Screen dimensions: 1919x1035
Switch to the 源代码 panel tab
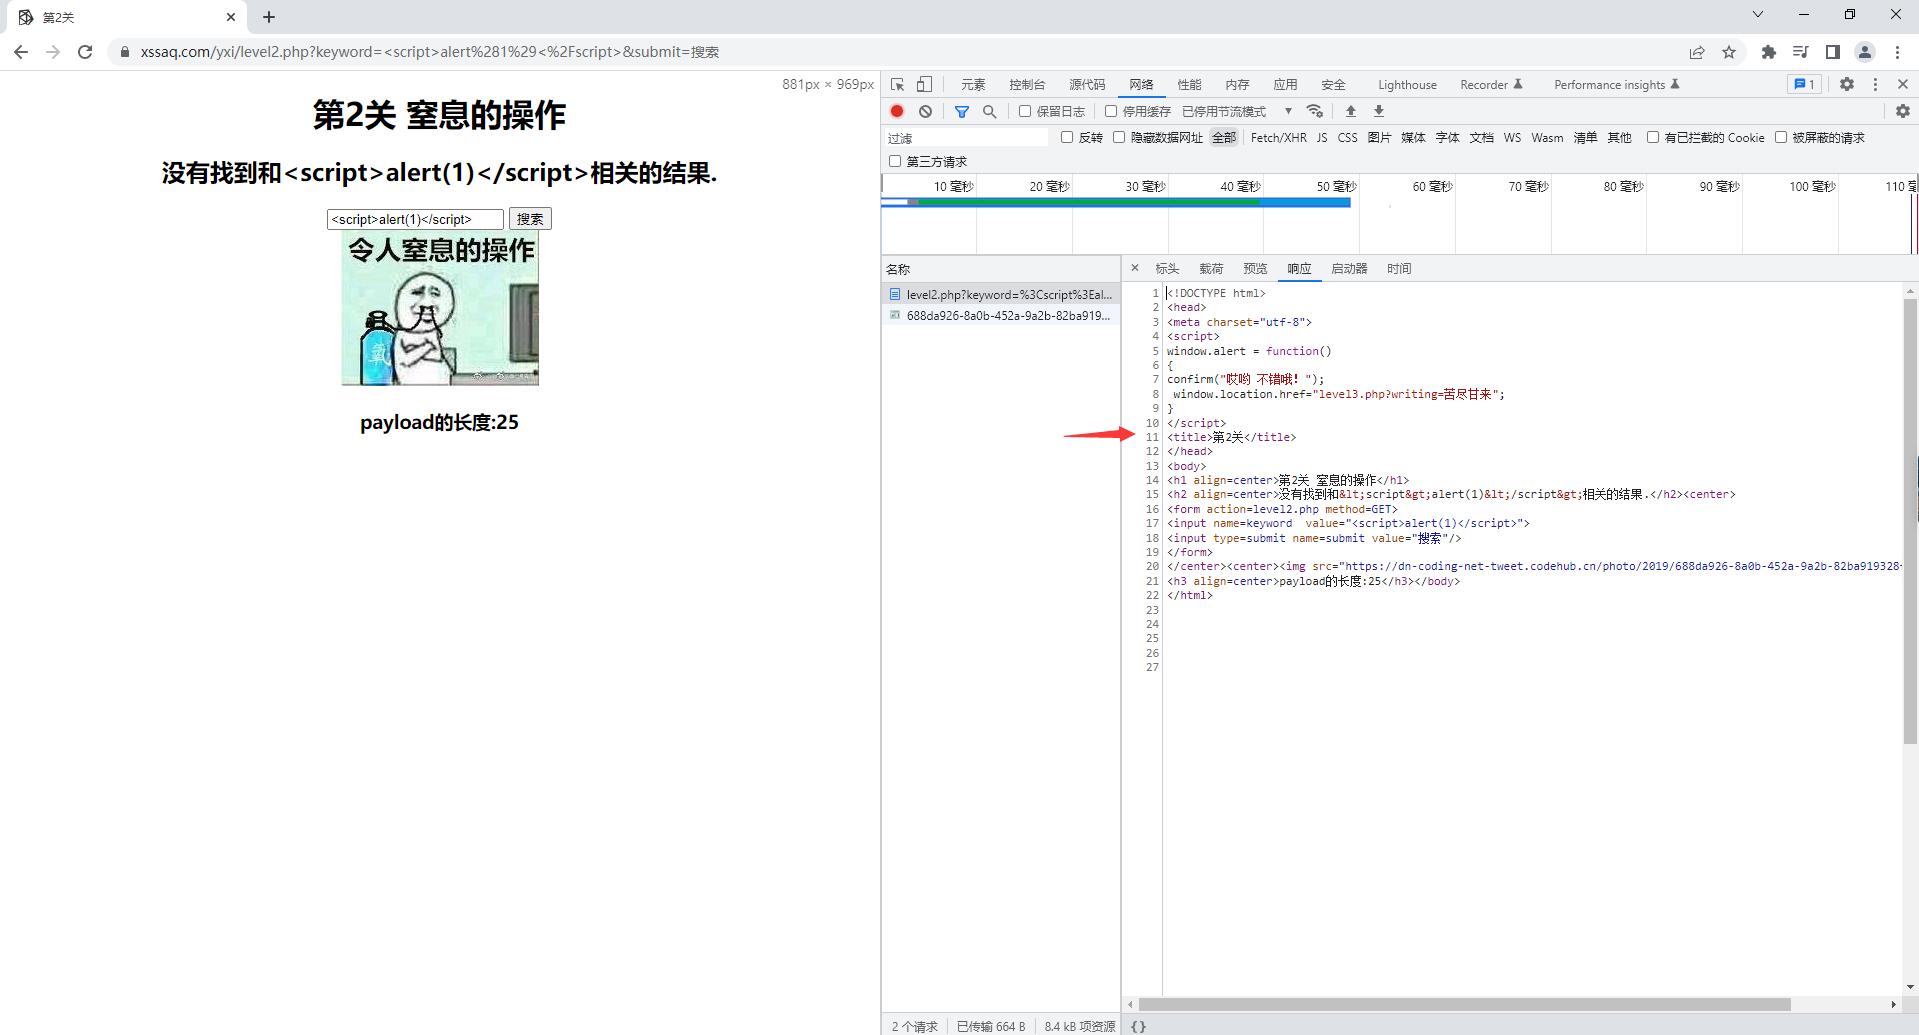[1087, 85]
